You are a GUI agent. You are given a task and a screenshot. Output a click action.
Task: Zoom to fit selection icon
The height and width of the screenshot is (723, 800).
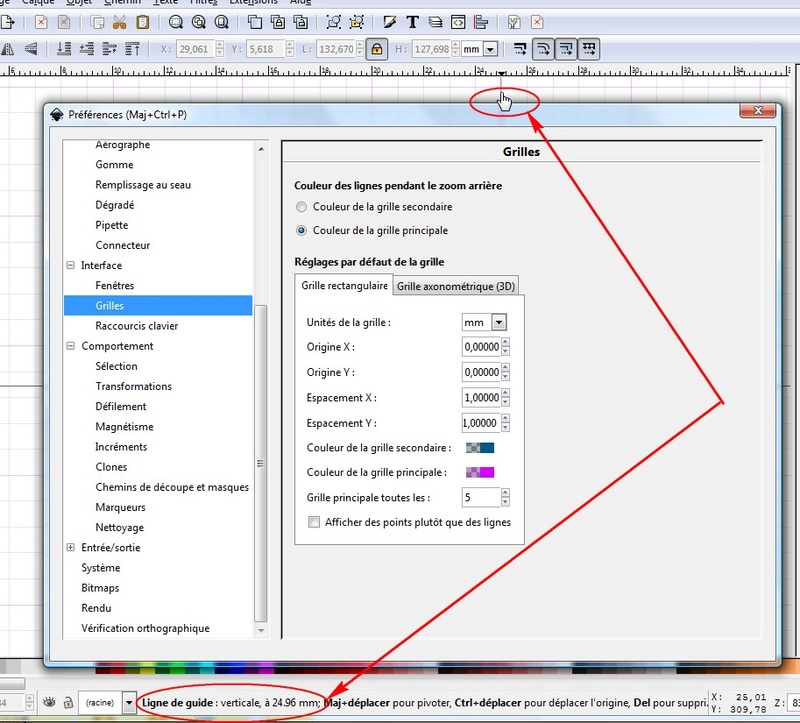pos(176,22)
